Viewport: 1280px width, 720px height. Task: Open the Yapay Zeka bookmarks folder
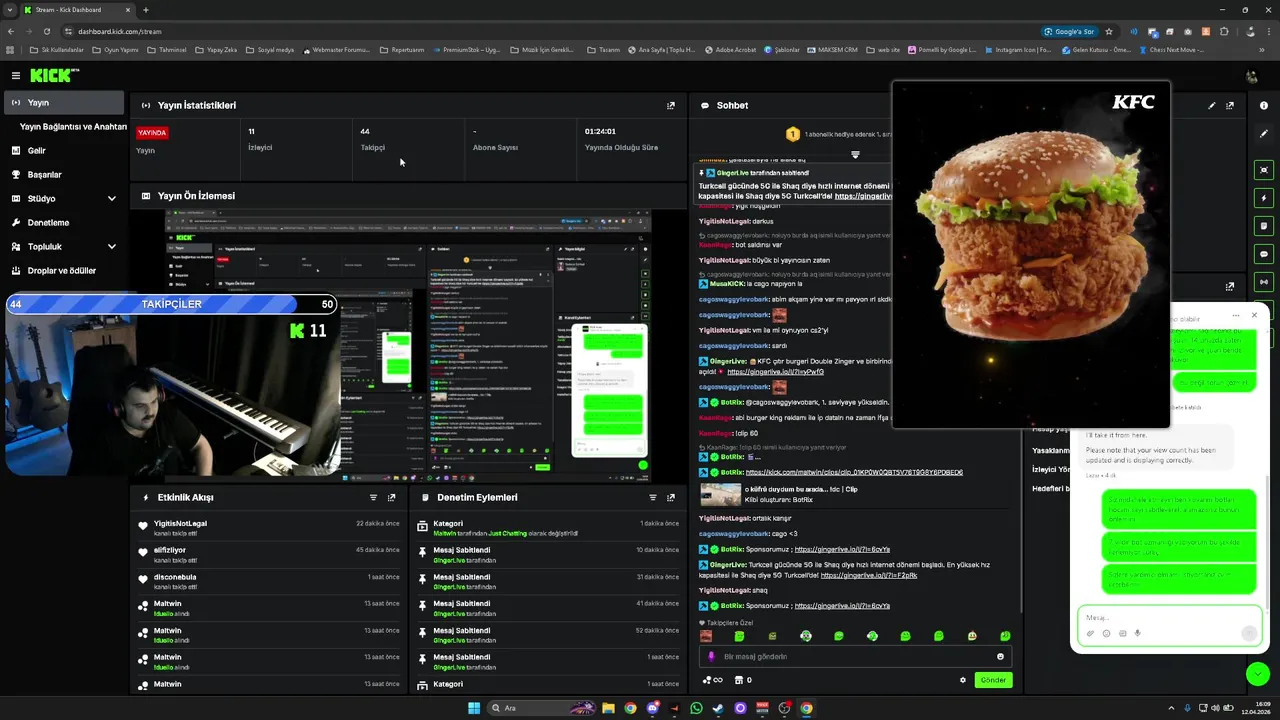(215, 49)
